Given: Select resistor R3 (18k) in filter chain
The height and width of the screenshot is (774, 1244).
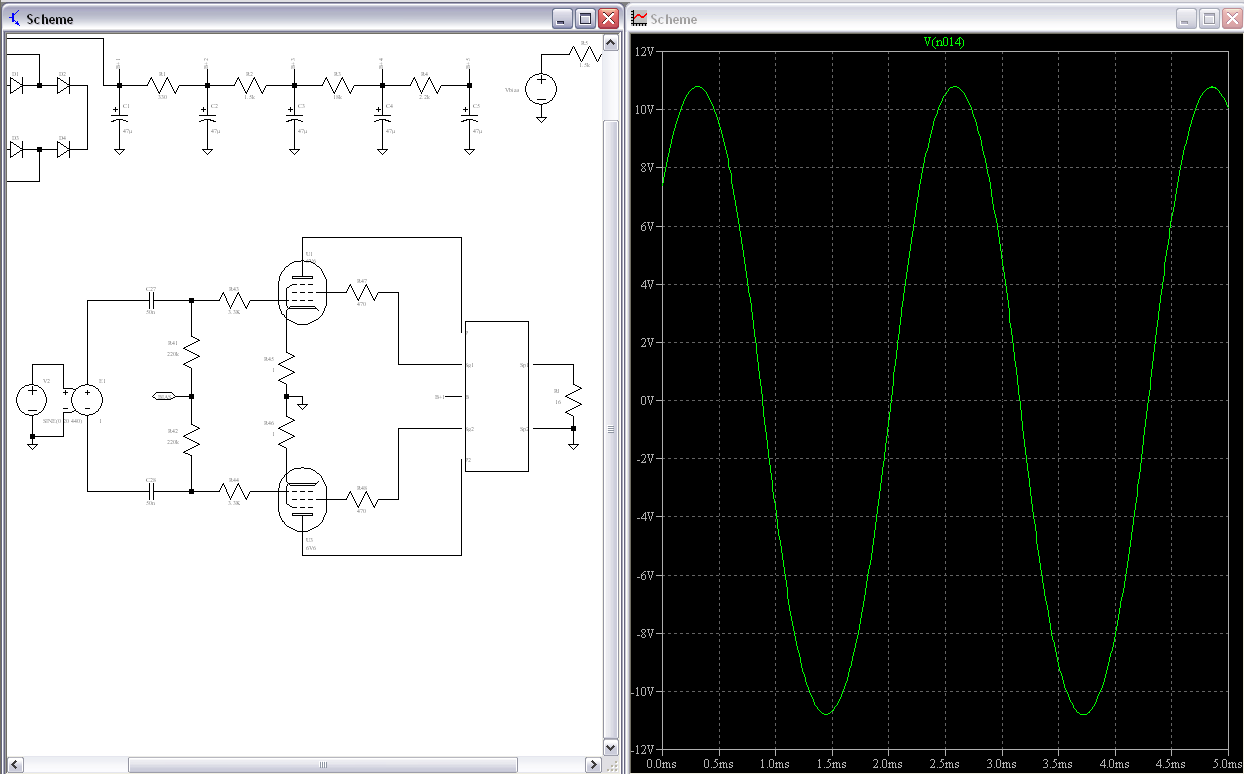Looking at the screenshot, I should pyautogui.click(x=338, y=85).
